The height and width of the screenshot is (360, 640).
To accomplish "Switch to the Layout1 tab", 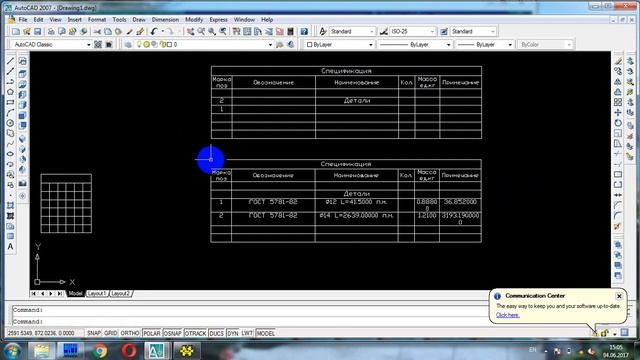I will [x=97, y=294].
